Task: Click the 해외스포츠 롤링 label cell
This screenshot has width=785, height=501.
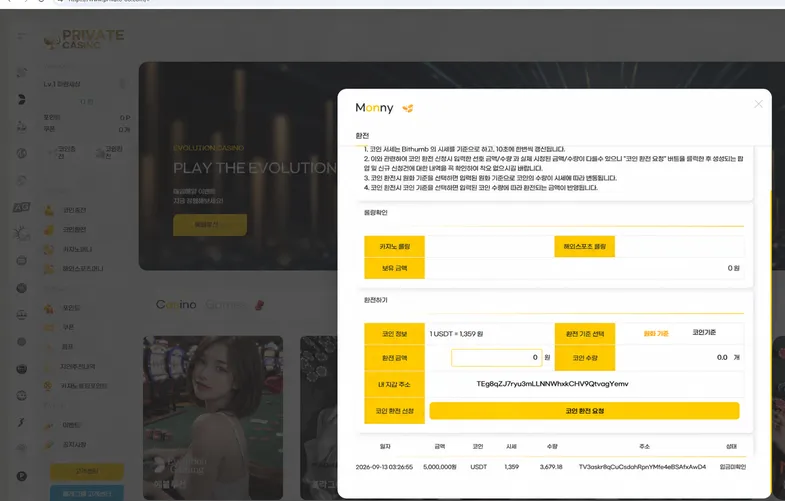Action: coord(584,246)
